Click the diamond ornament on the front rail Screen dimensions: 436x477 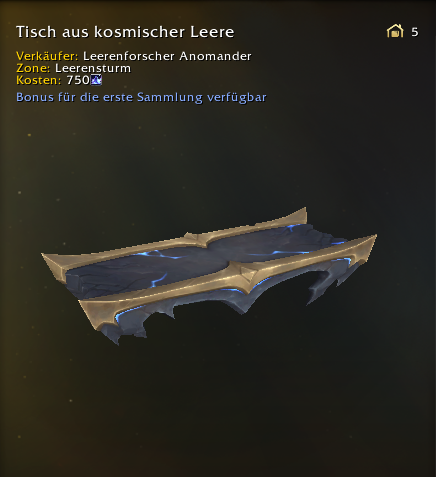click(247, 275)
